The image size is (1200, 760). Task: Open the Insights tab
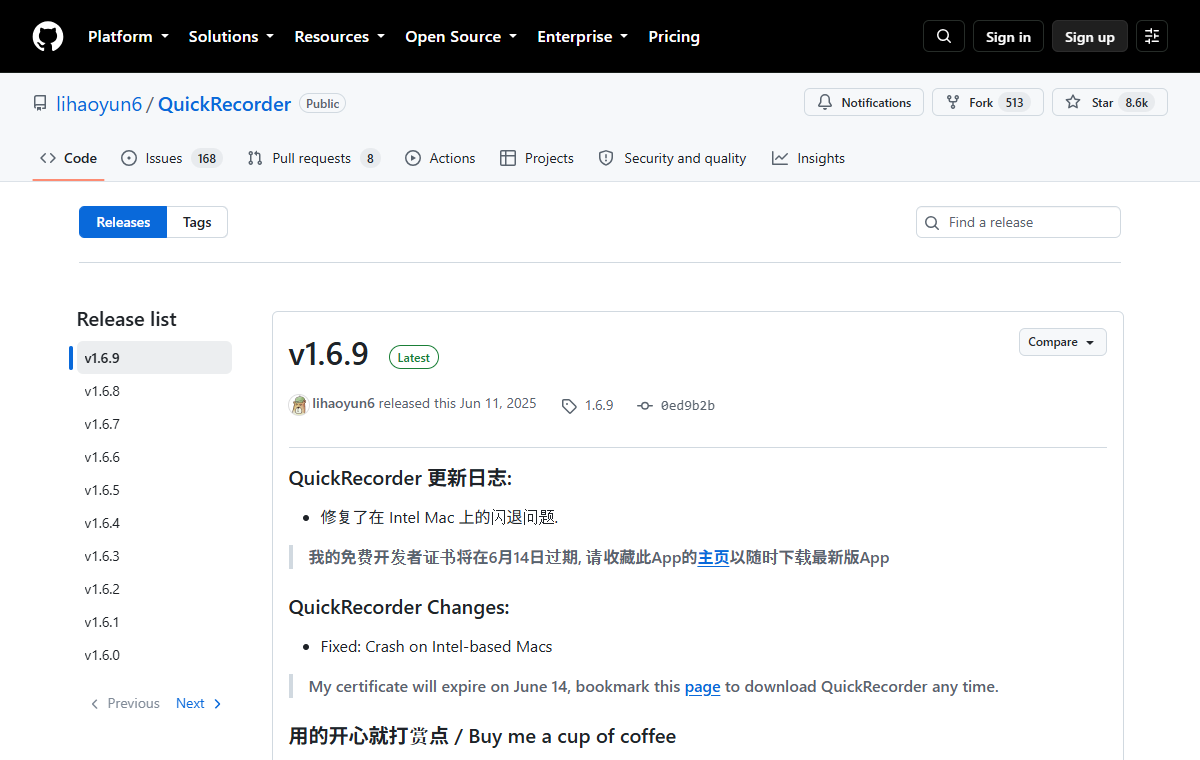click(808, 158)
